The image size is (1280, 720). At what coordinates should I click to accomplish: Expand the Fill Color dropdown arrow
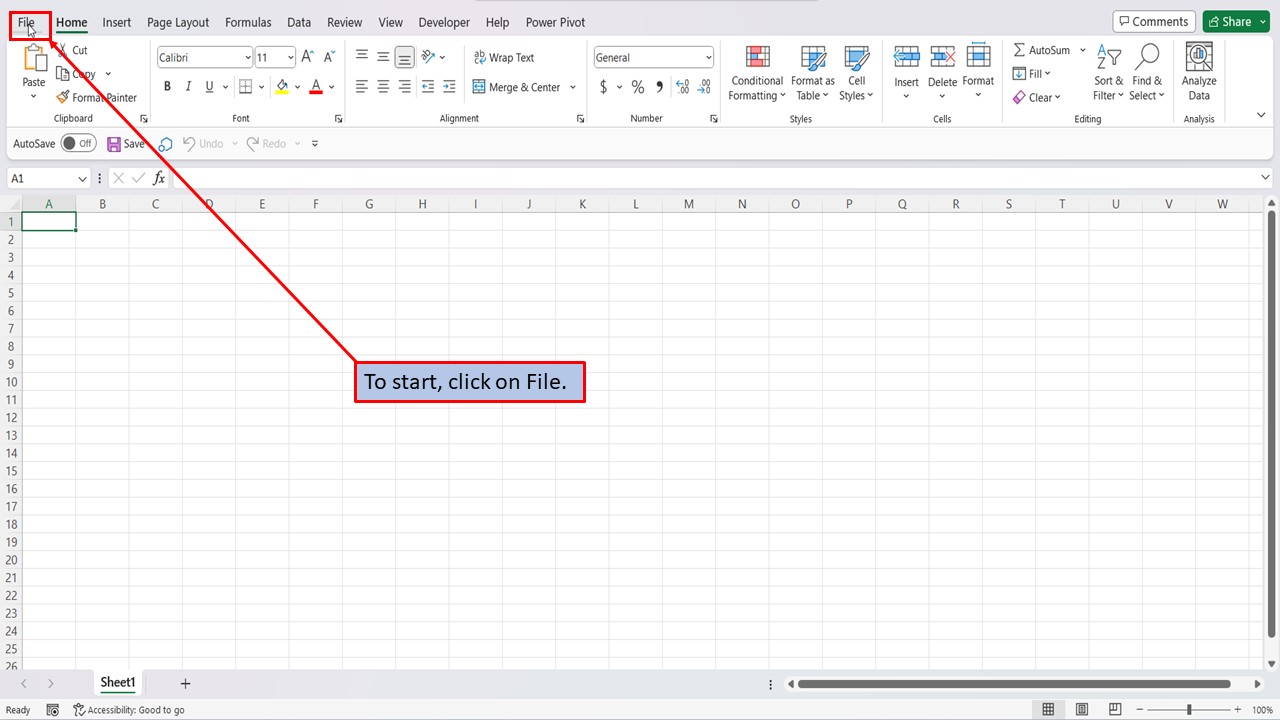click(297, 87)
